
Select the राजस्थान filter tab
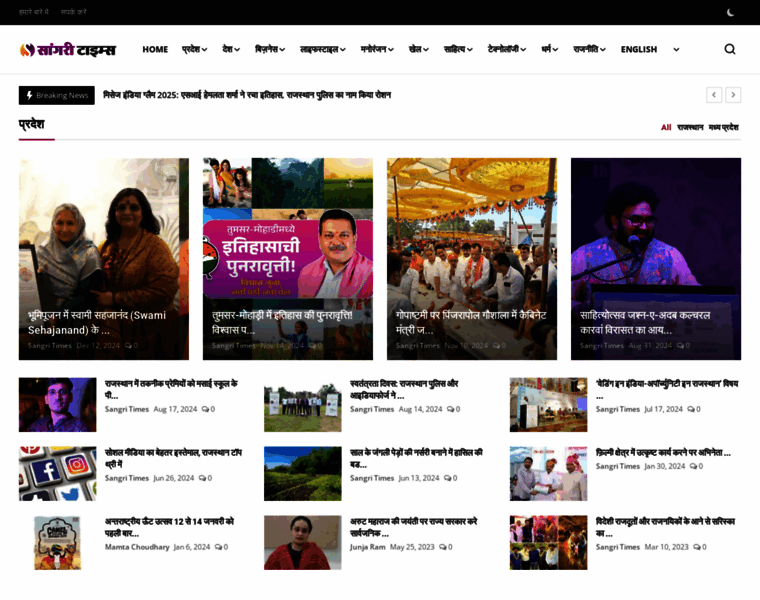pos(690,127)
